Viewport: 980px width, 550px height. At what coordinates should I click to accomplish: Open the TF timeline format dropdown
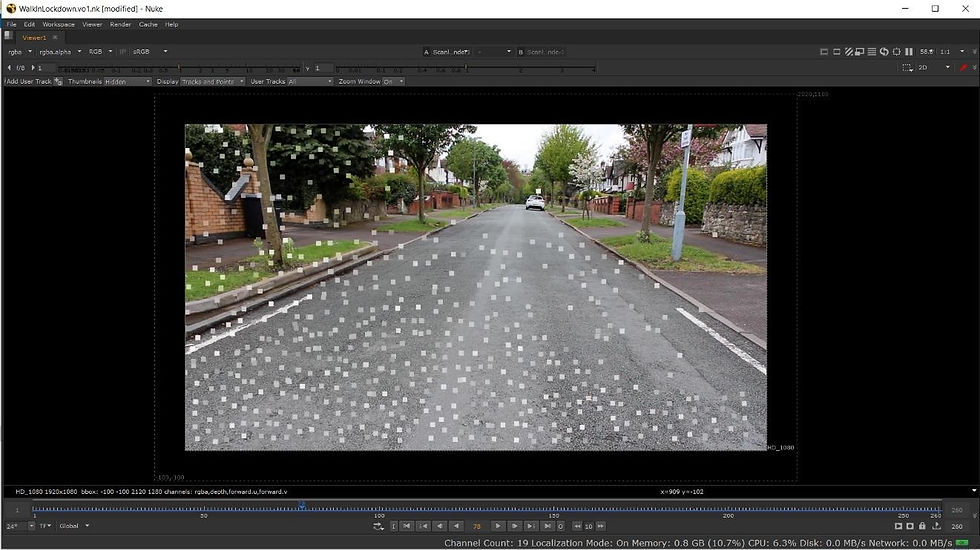(x=46, y=526)
